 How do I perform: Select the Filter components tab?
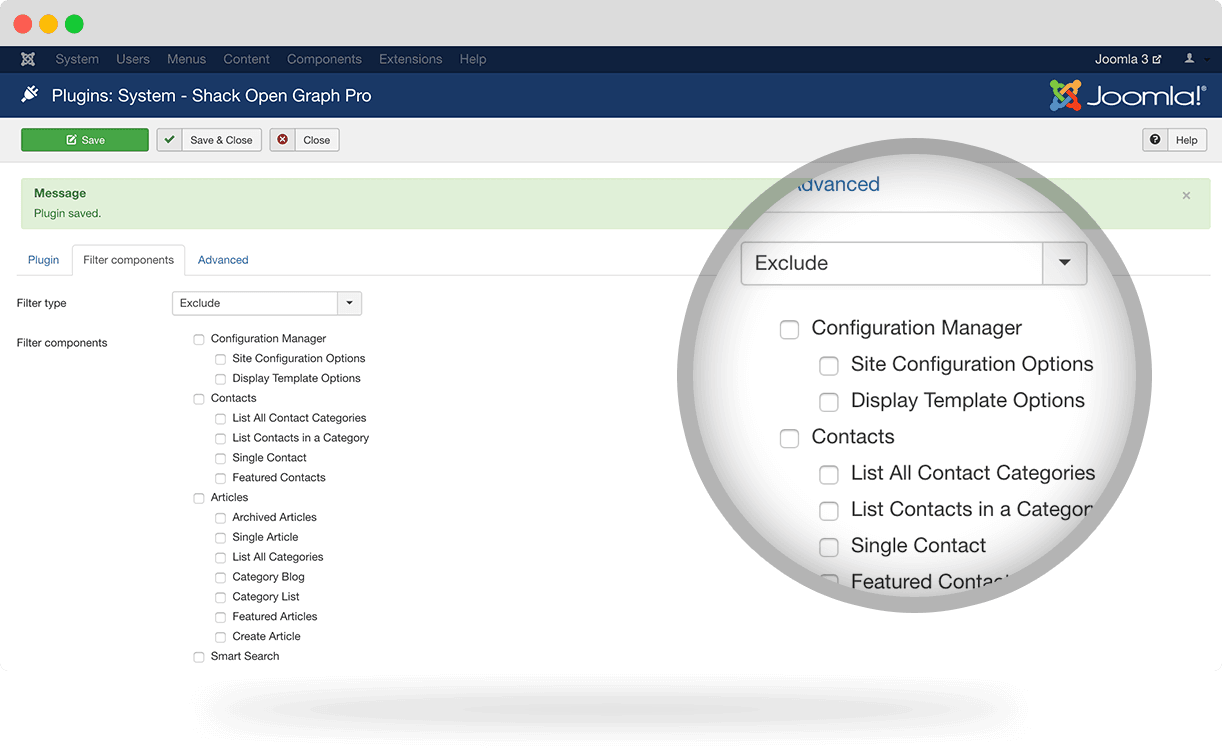(x=128, y=260)
